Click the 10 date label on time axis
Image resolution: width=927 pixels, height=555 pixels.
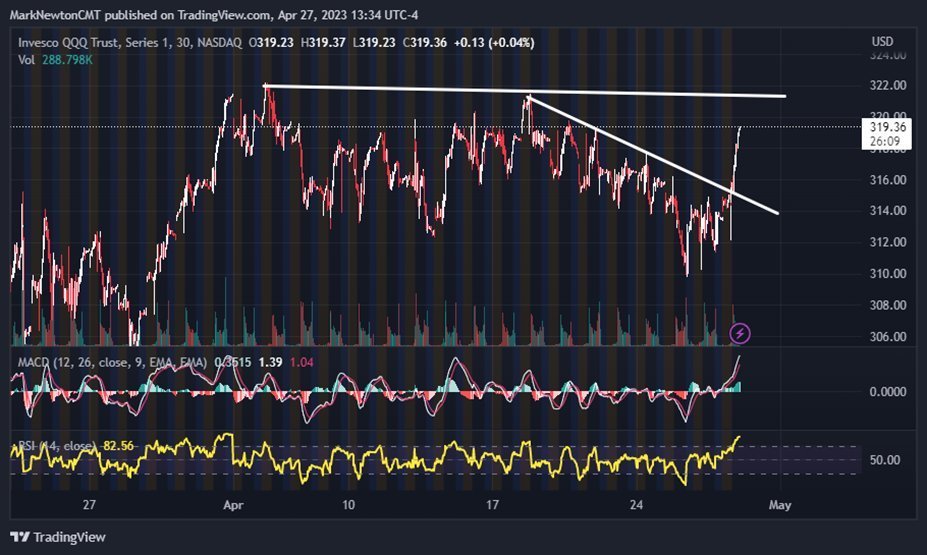[x=349, y=505]
